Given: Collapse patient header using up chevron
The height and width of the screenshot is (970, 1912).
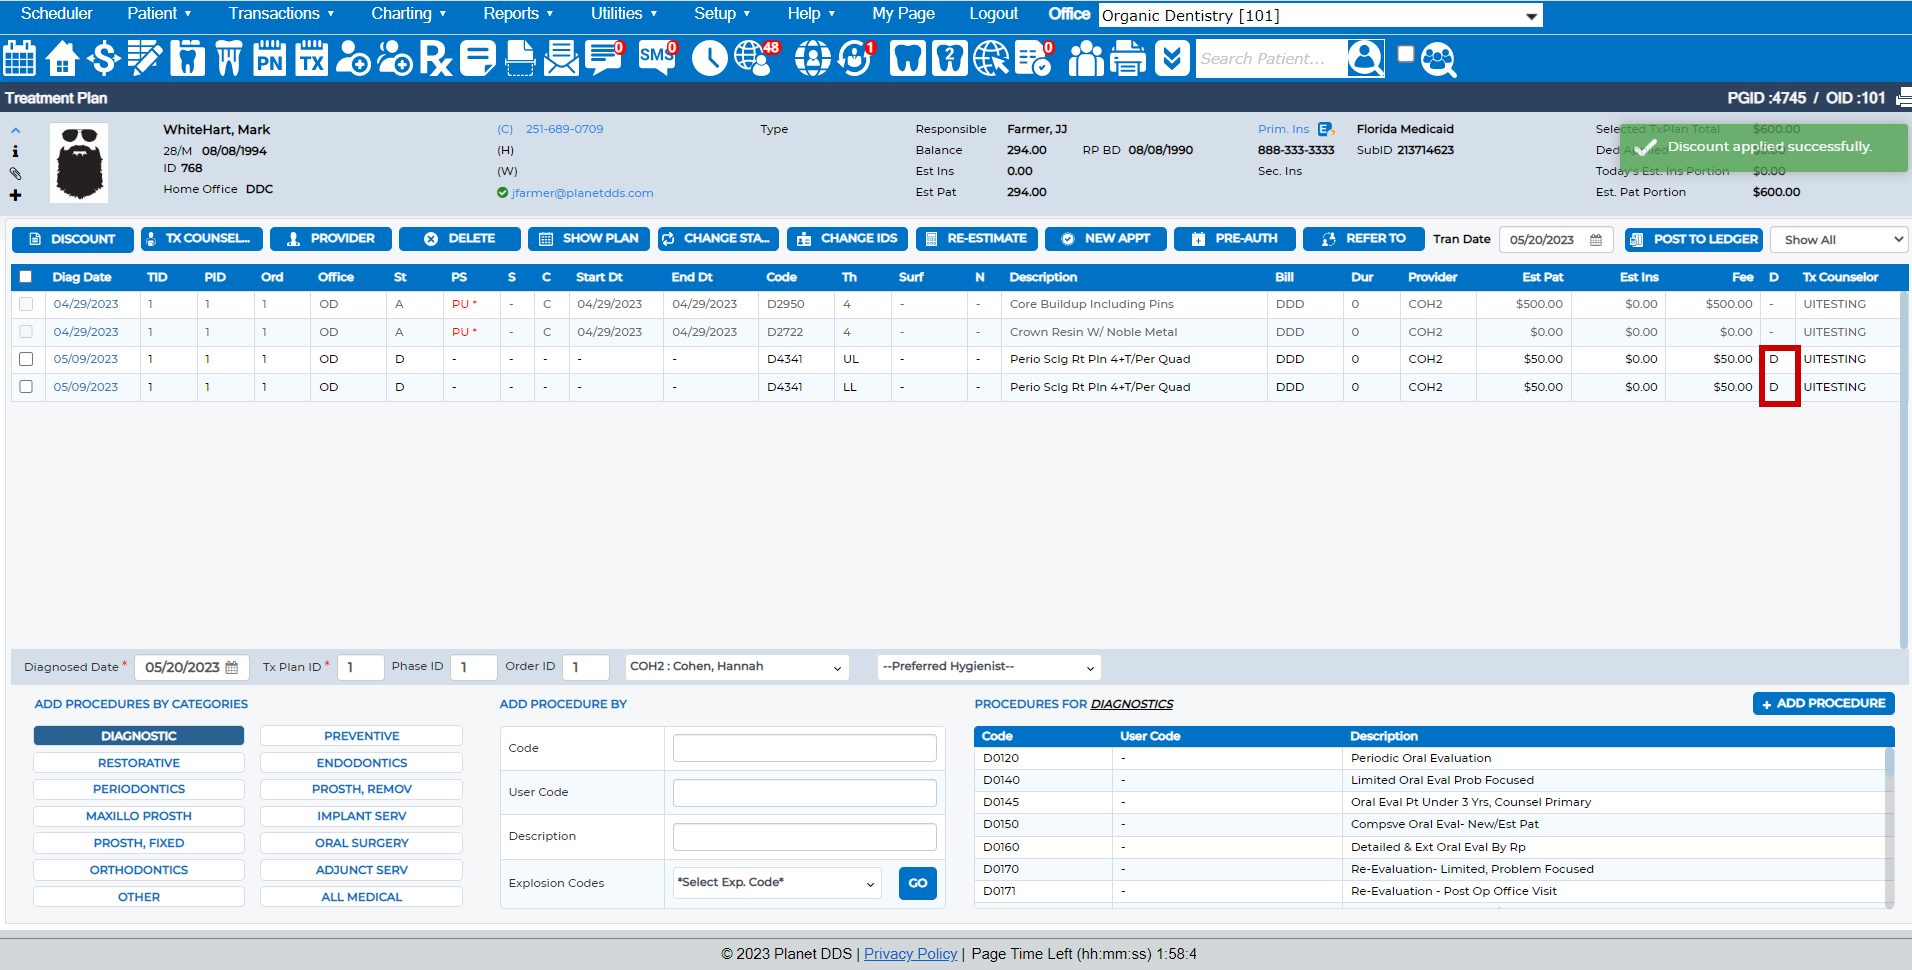Looking at the screenshot, I should tap(15, 130).
